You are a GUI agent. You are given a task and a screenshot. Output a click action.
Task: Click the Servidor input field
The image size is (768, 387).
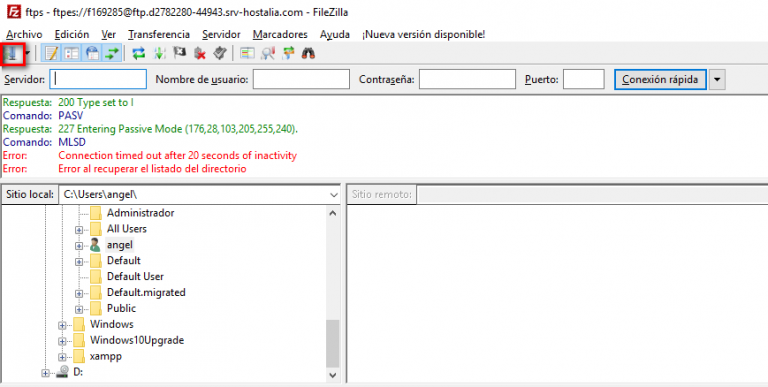click(x=98, y=79)
